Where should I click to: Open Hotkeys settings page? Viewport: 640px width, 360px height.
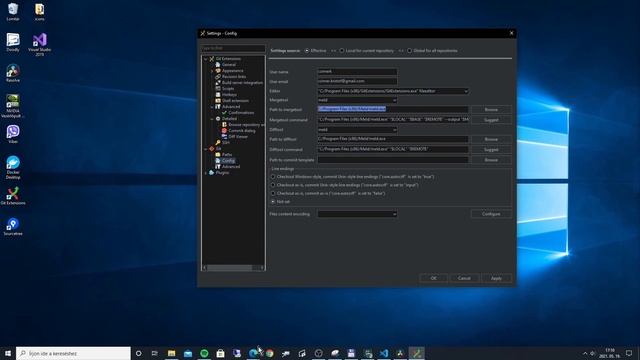point(229,94)
